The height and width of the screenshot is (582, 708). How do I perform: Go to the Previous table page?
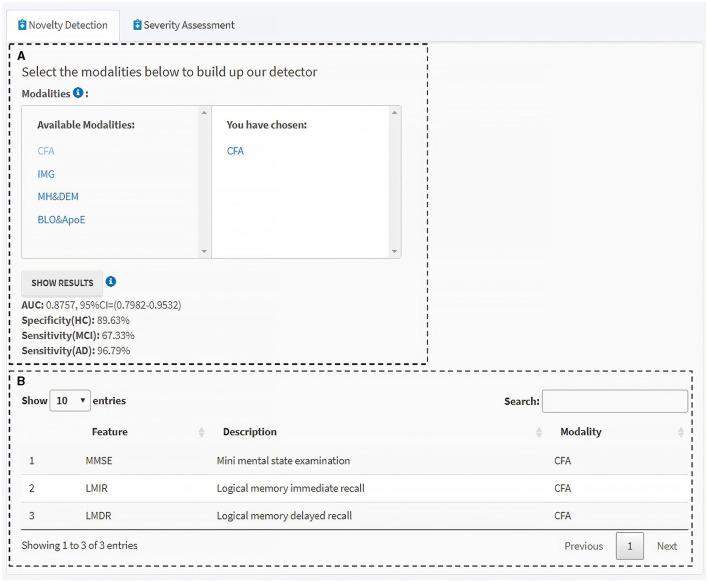click(583, 546)
